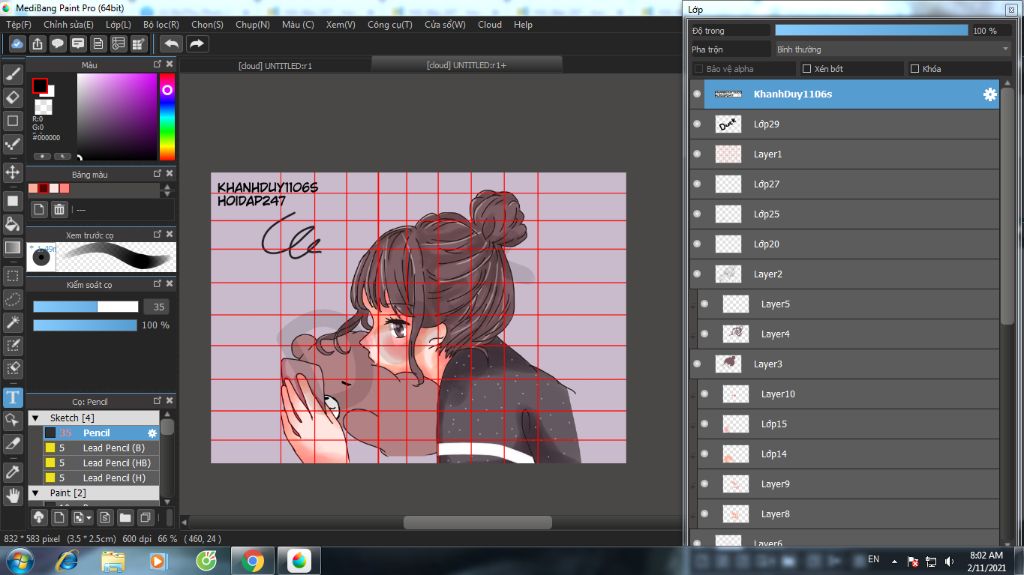This screenshot has height=575, width=1024.
Task: Open the Pha trộn blend mode dropdown
Action: click(x=892, y=49)
